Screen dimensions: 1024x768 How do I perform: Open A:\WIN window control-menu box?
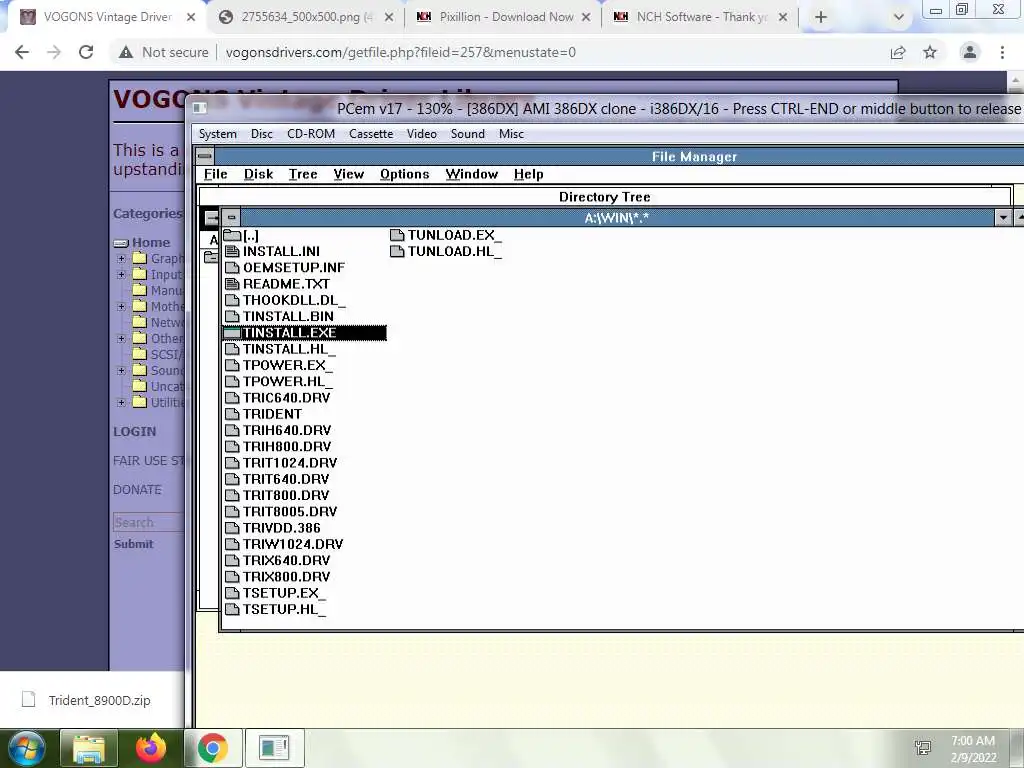coord(231,217)
